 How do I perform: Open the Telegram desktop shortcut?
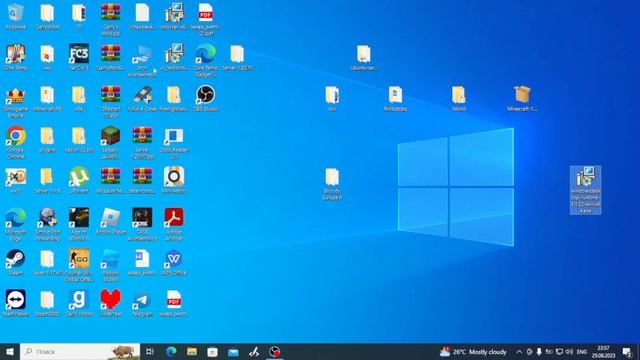[142, 303]
